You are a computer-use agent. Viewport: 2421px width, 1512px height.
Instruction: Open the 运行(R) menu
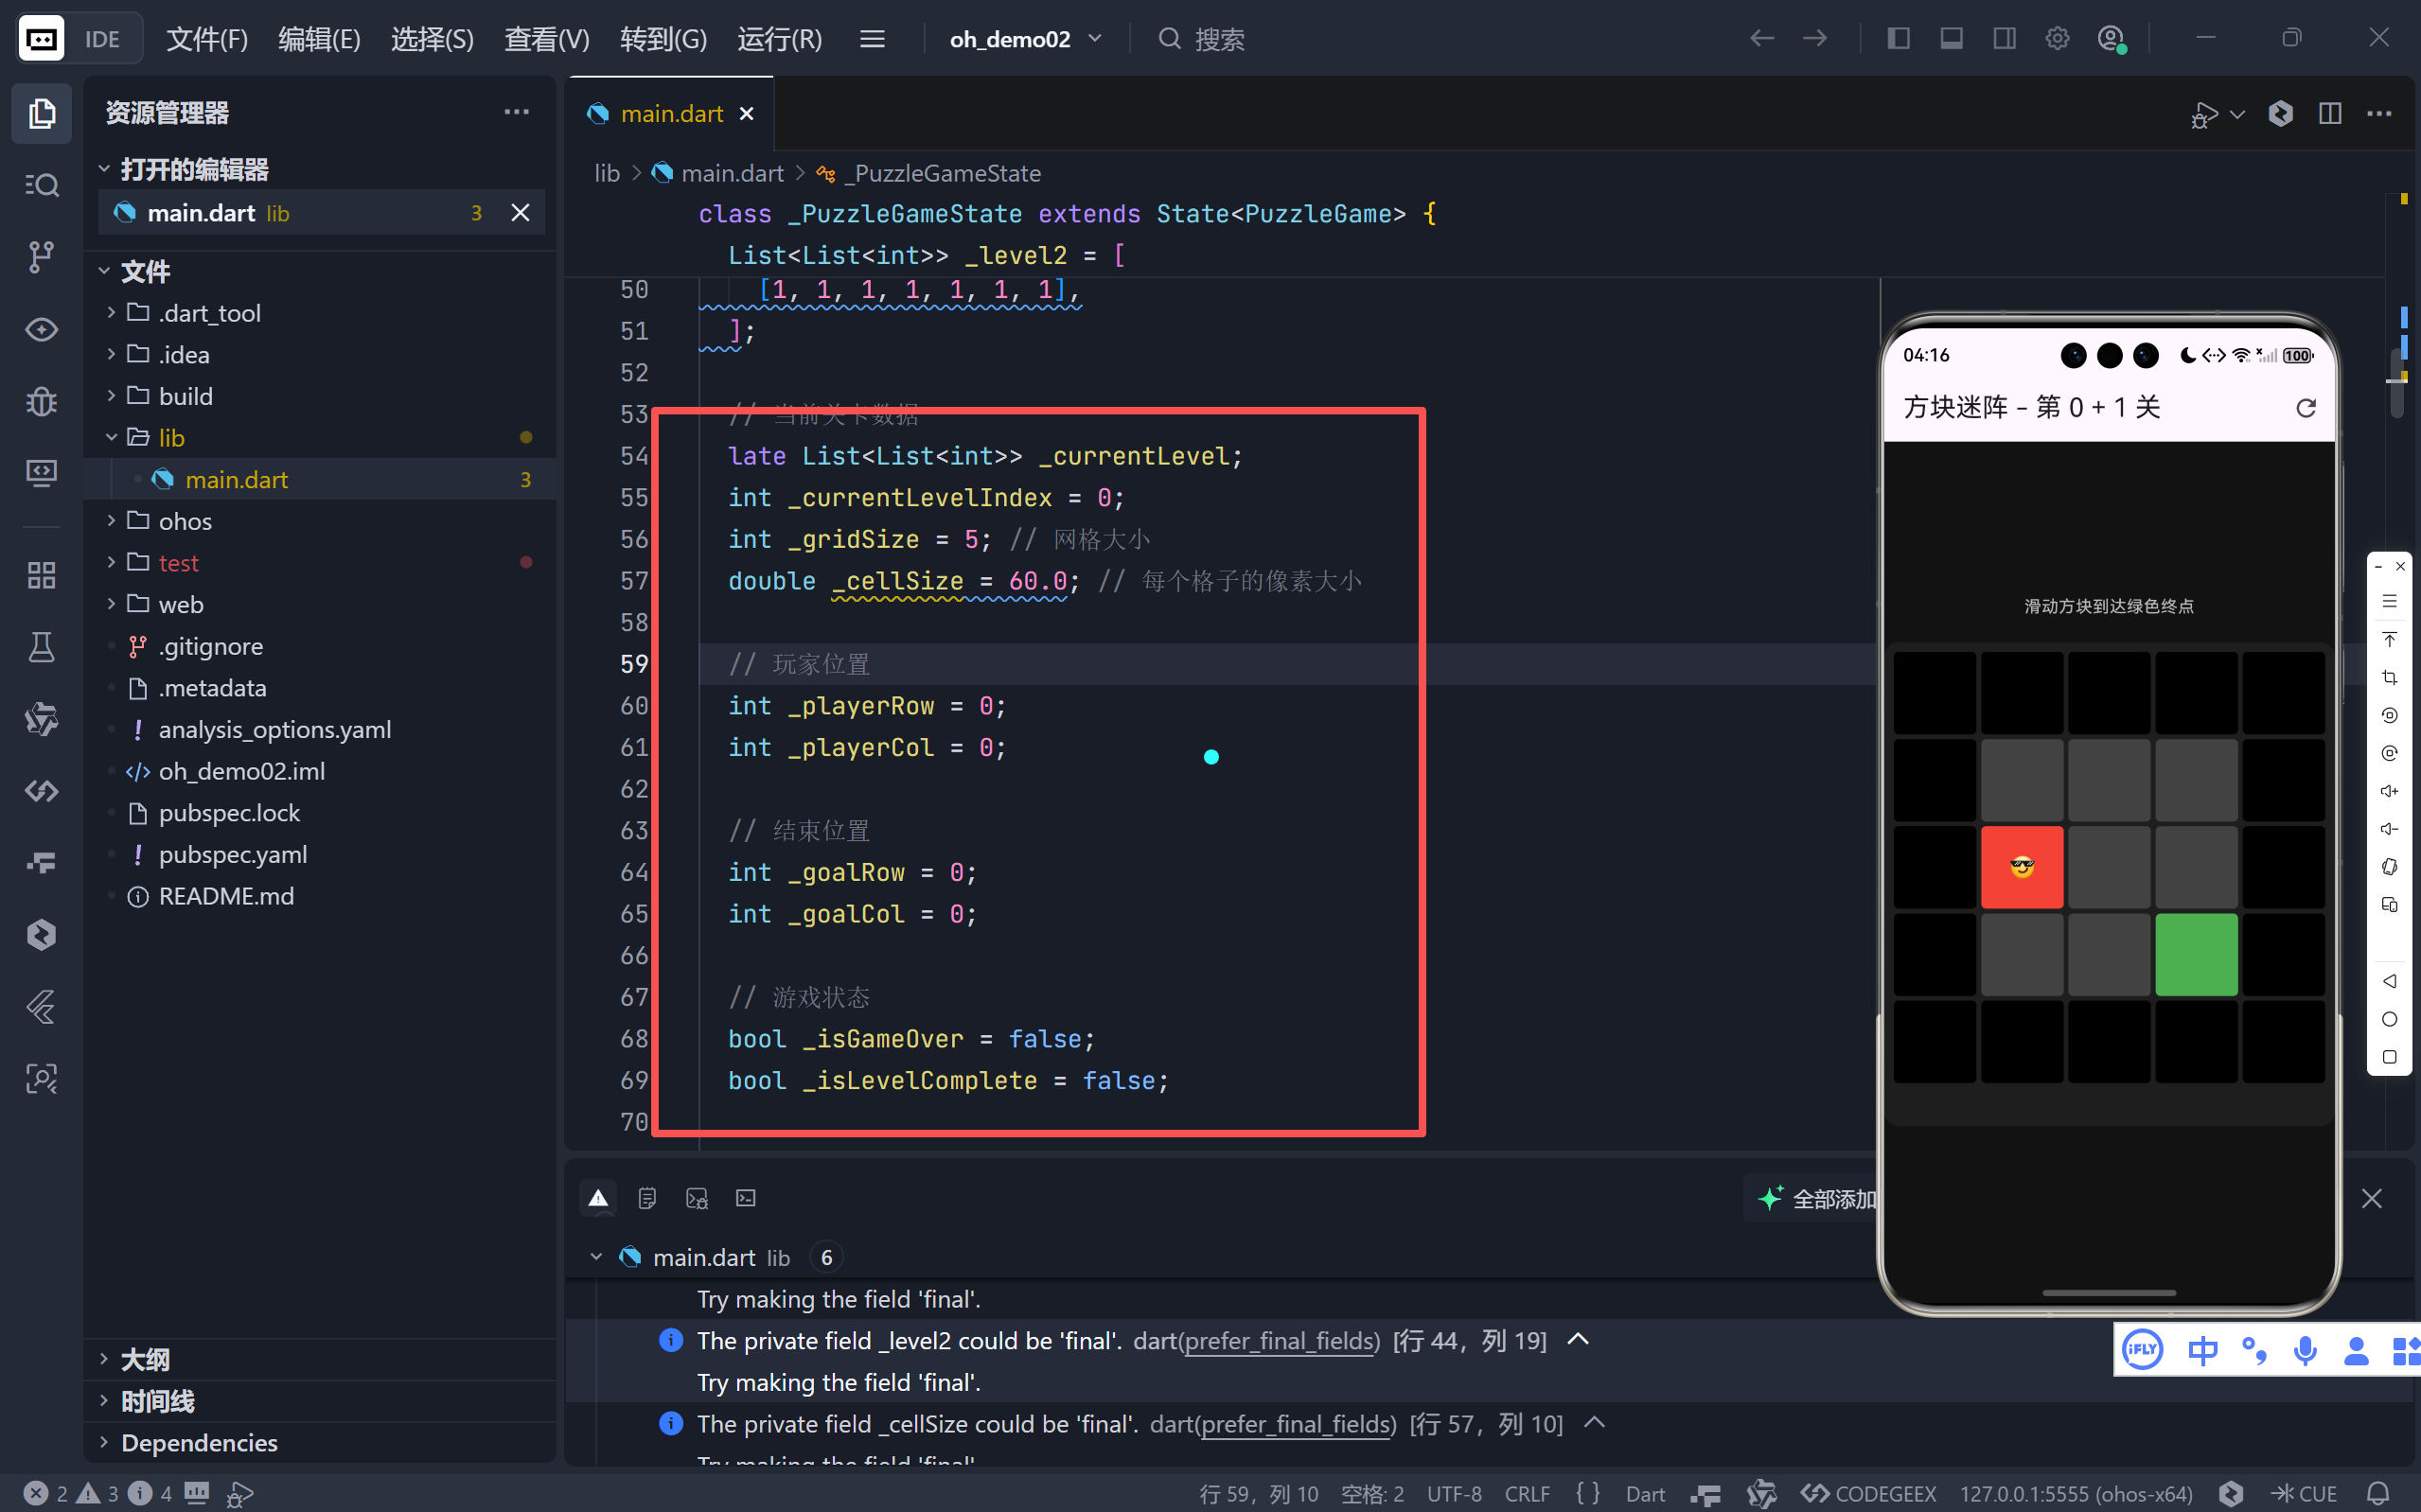point(779,39)
